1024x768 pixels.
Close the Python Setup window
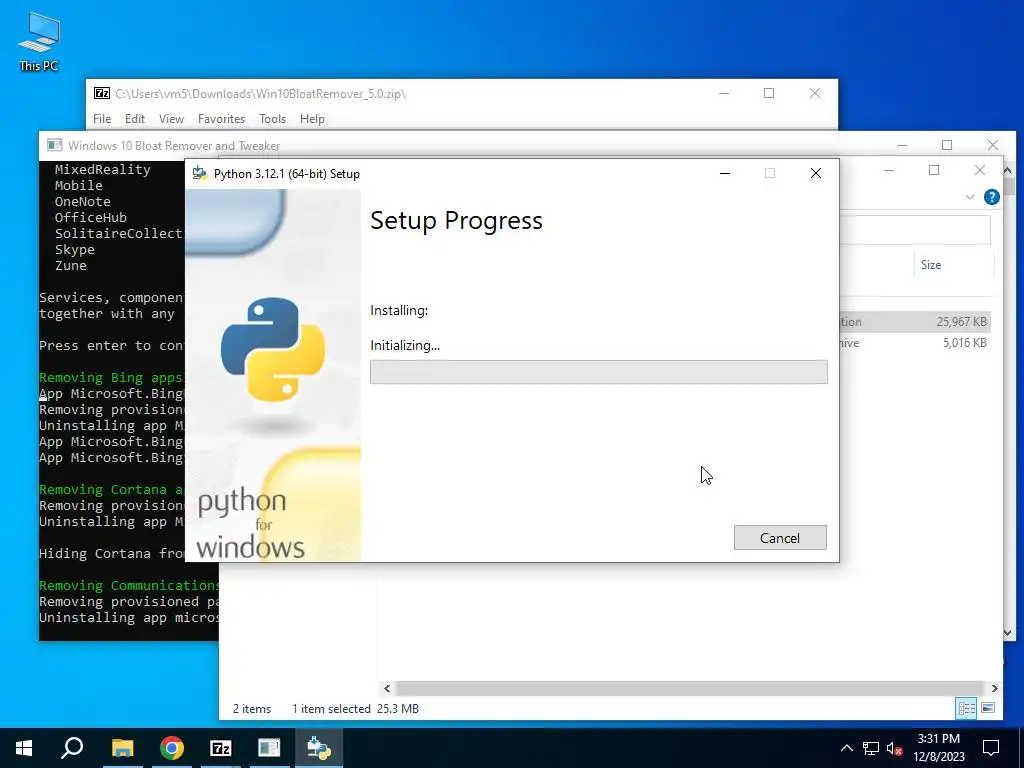pyautogui.click(x=816, y=173)
